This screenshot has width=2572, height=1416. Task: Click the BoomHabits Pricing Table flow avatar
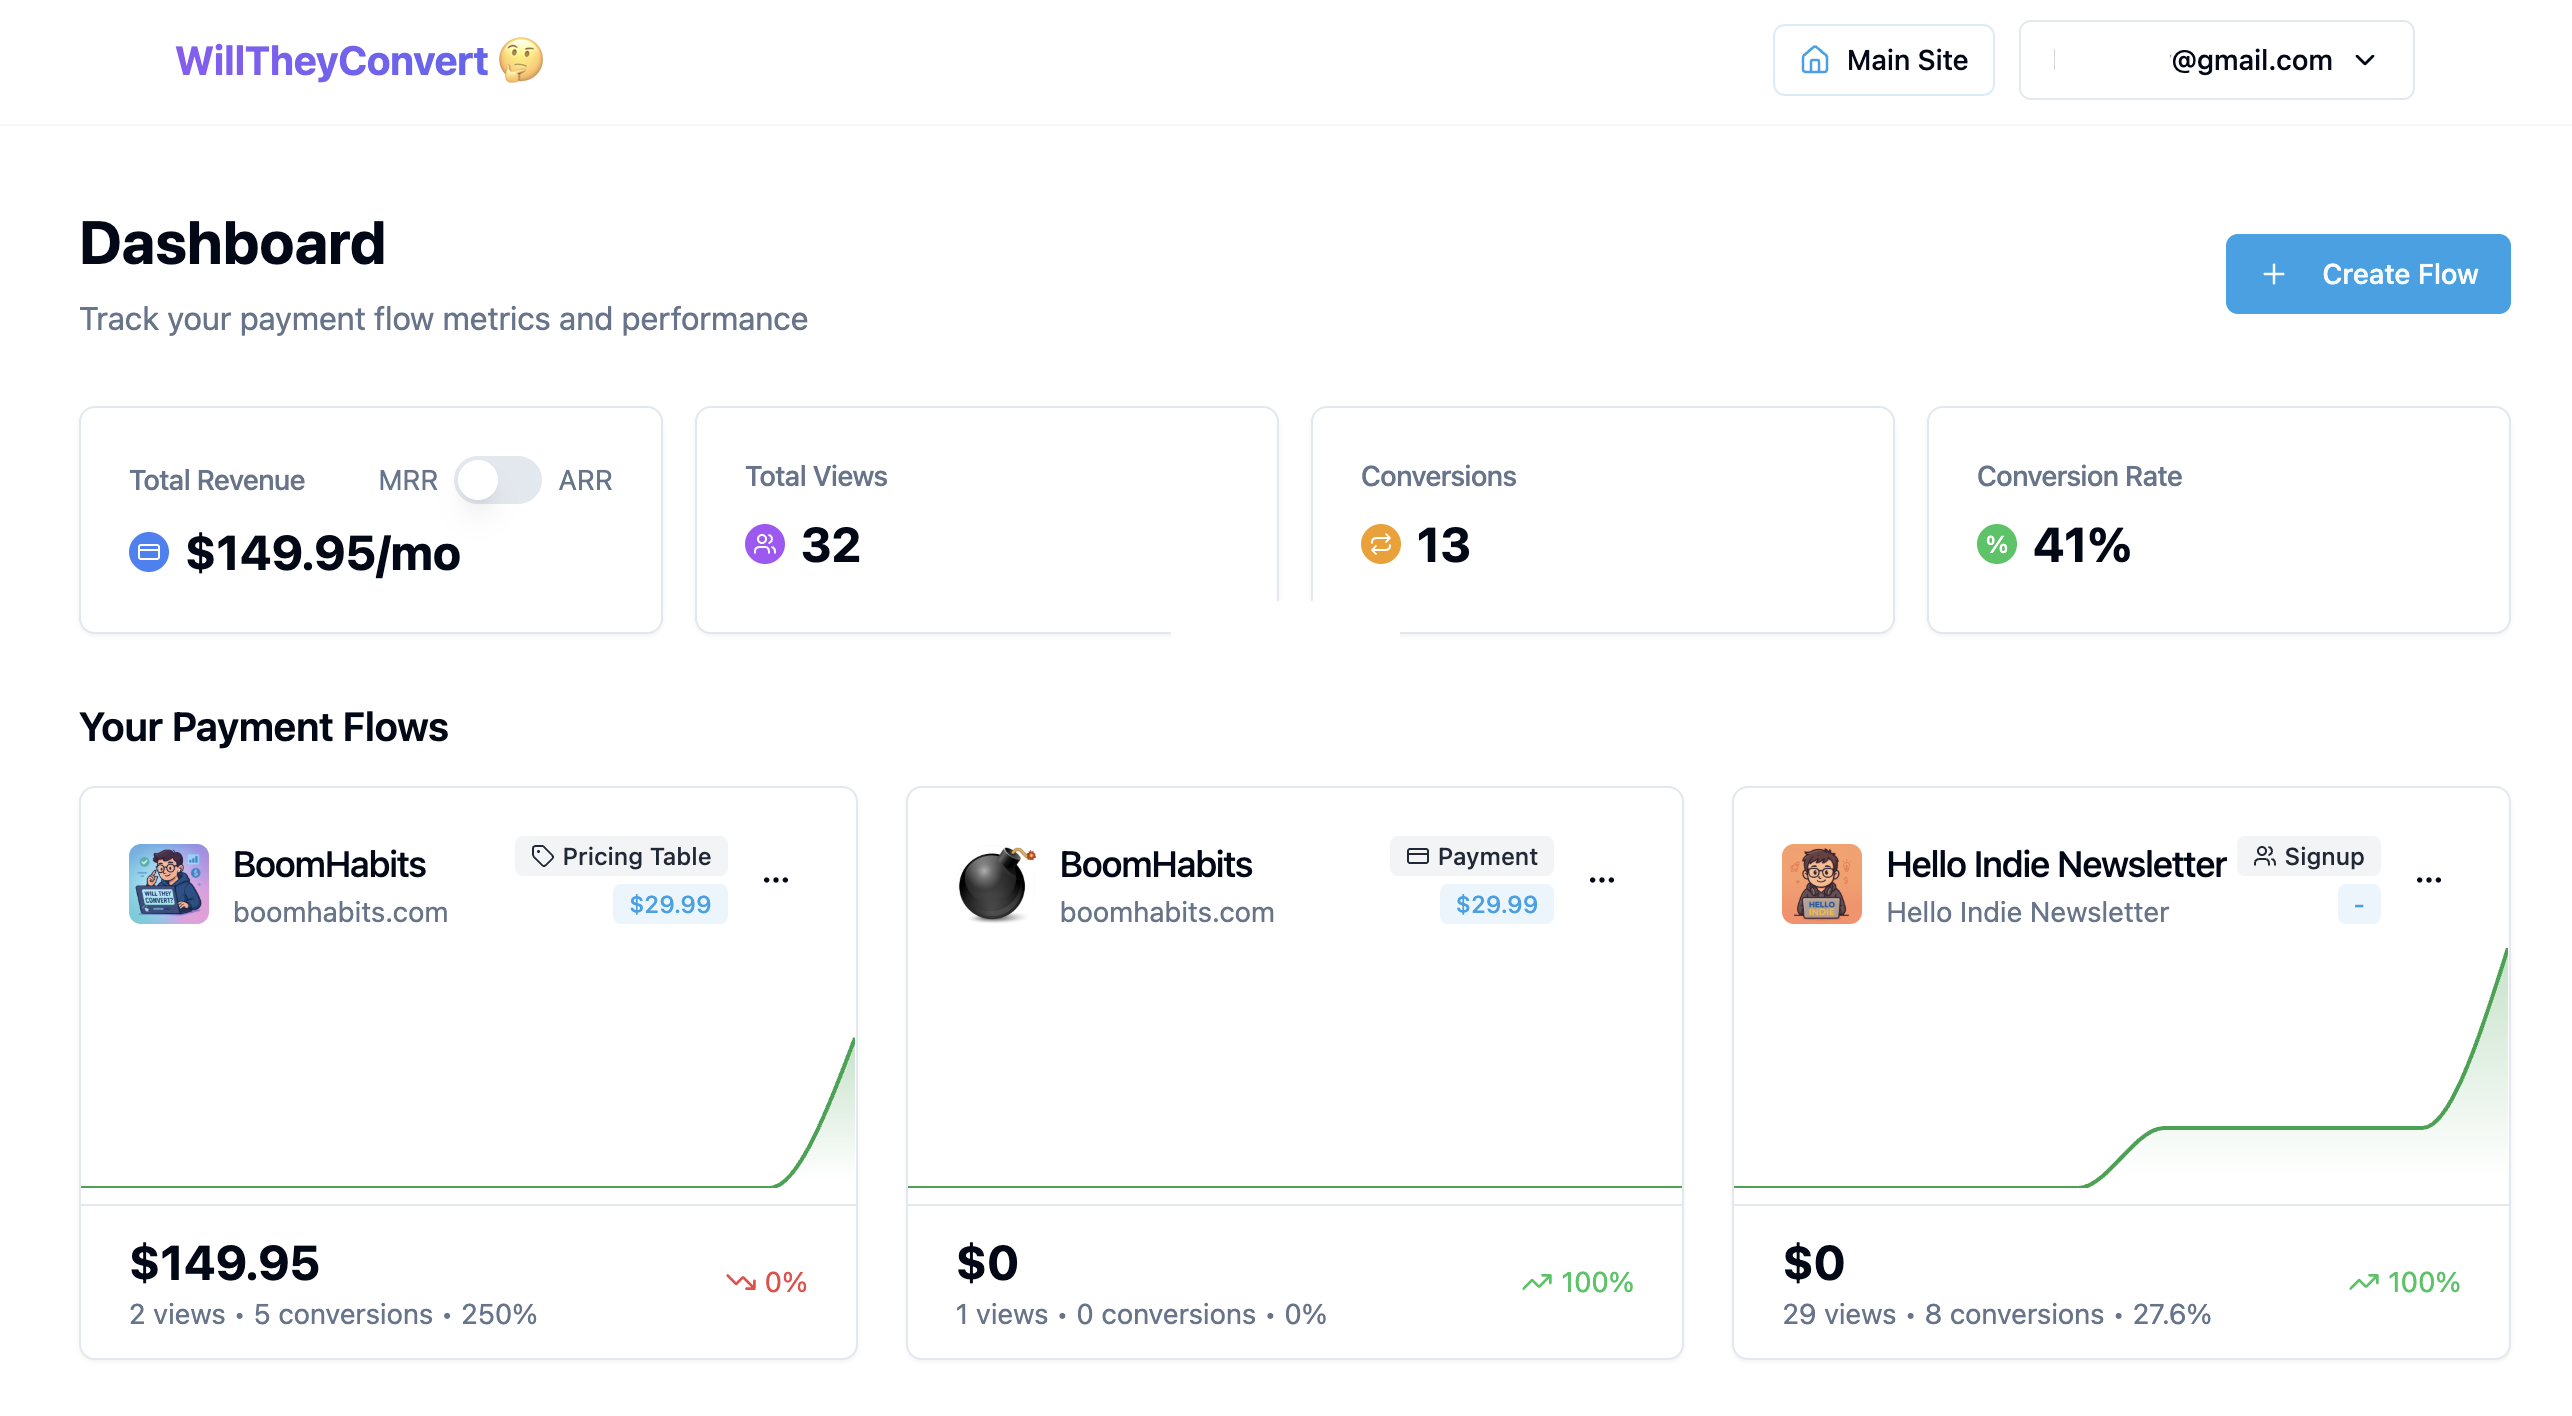click(168, 884)
